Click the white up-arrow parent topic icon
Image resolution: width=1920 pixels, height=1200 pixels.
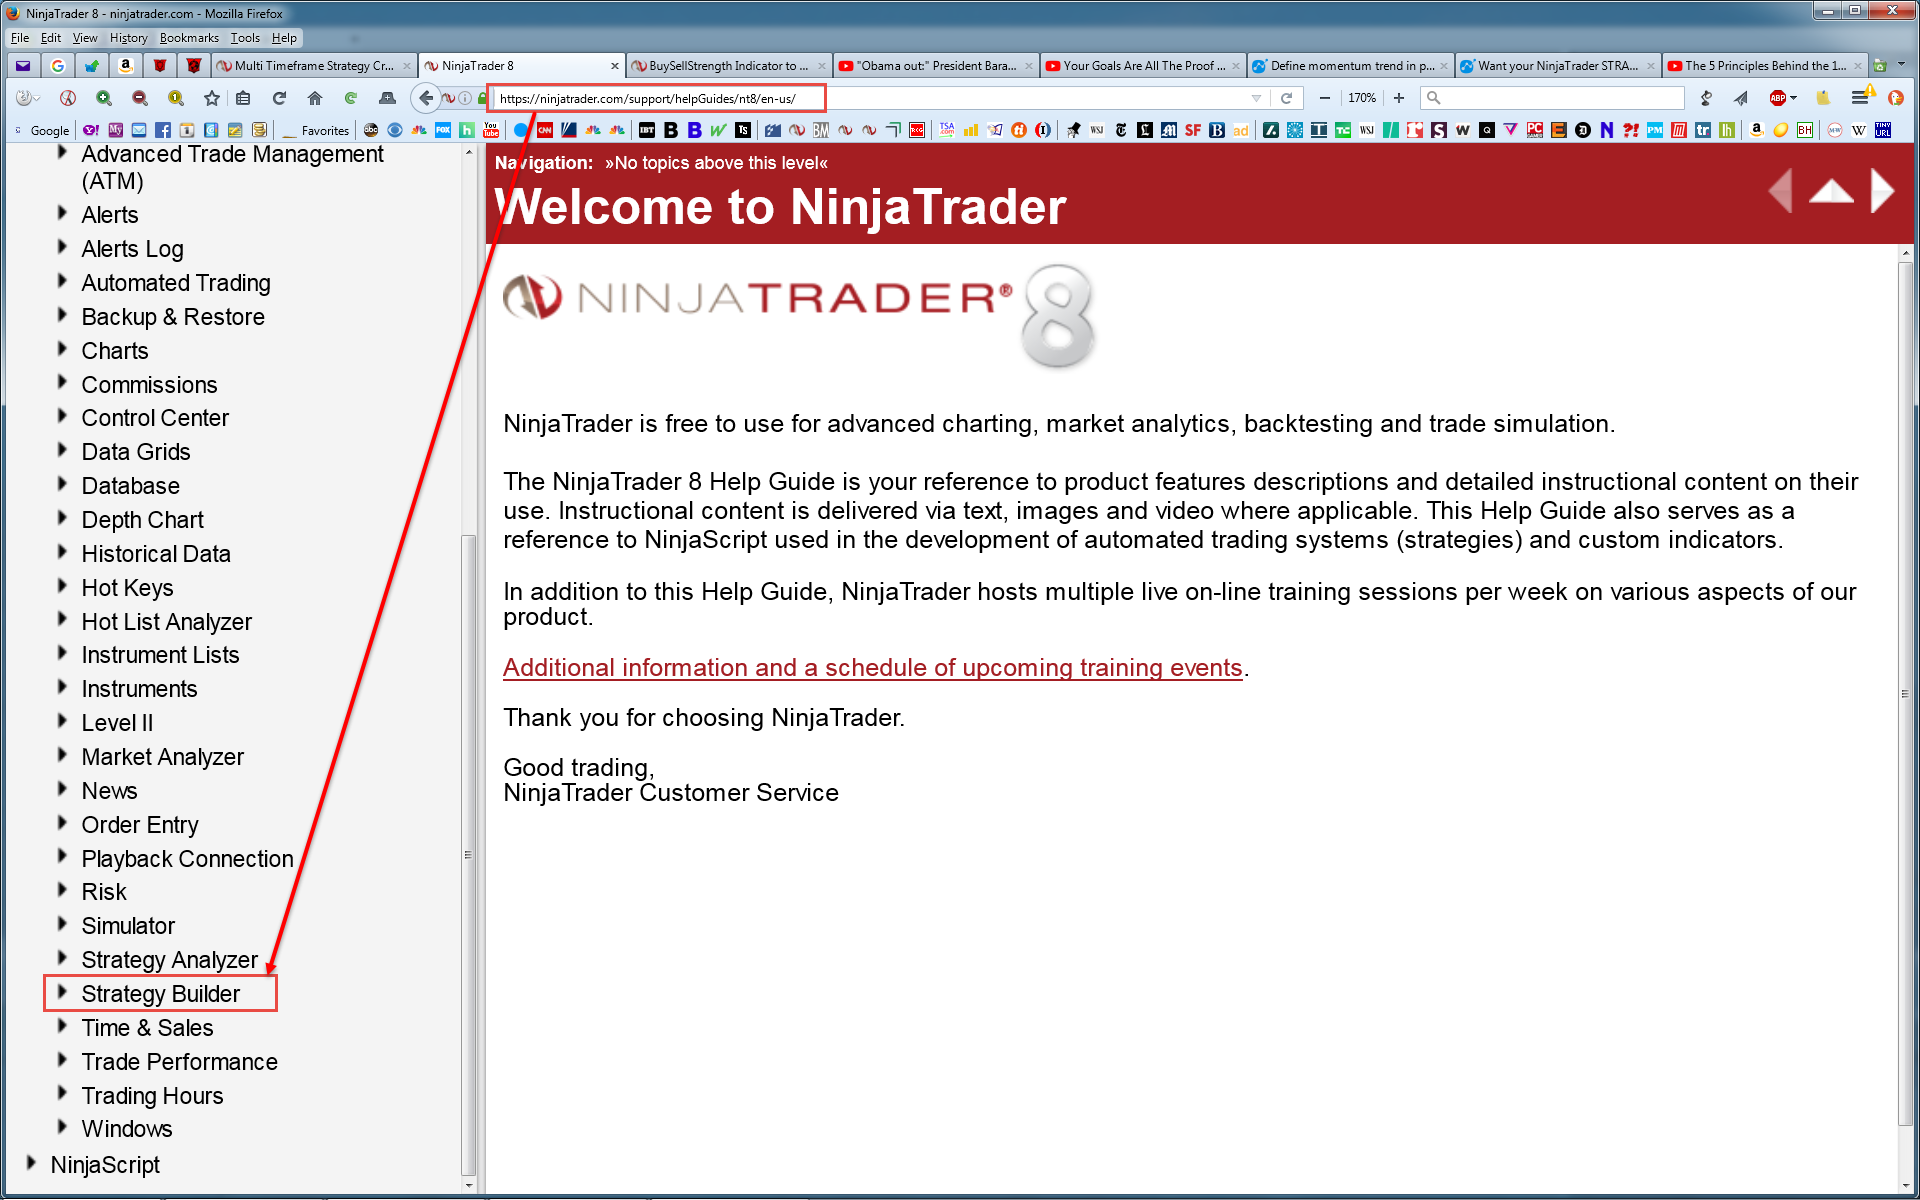point(1831,191)
